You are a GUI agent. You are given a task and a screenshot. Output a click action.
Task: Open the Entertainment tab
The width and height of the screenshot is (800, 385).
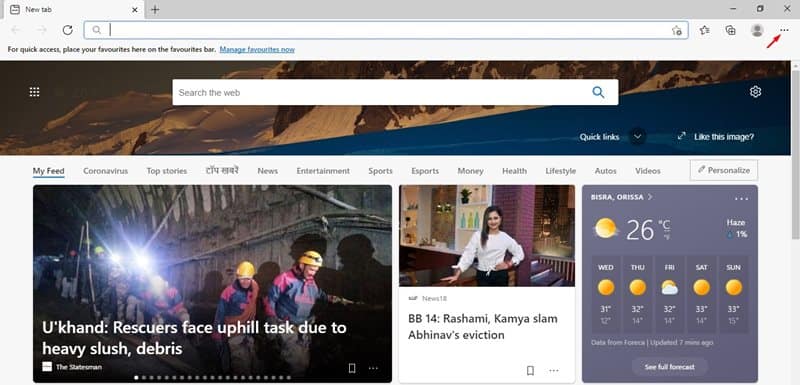coord(323,171)
